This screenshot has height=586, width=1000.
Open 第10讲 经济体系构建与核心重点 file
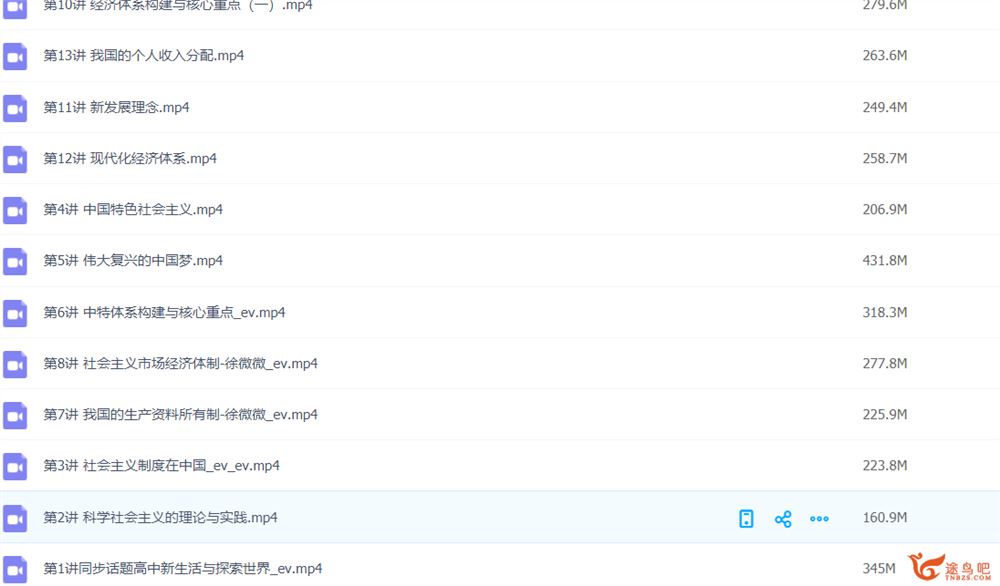pos(178,5)
